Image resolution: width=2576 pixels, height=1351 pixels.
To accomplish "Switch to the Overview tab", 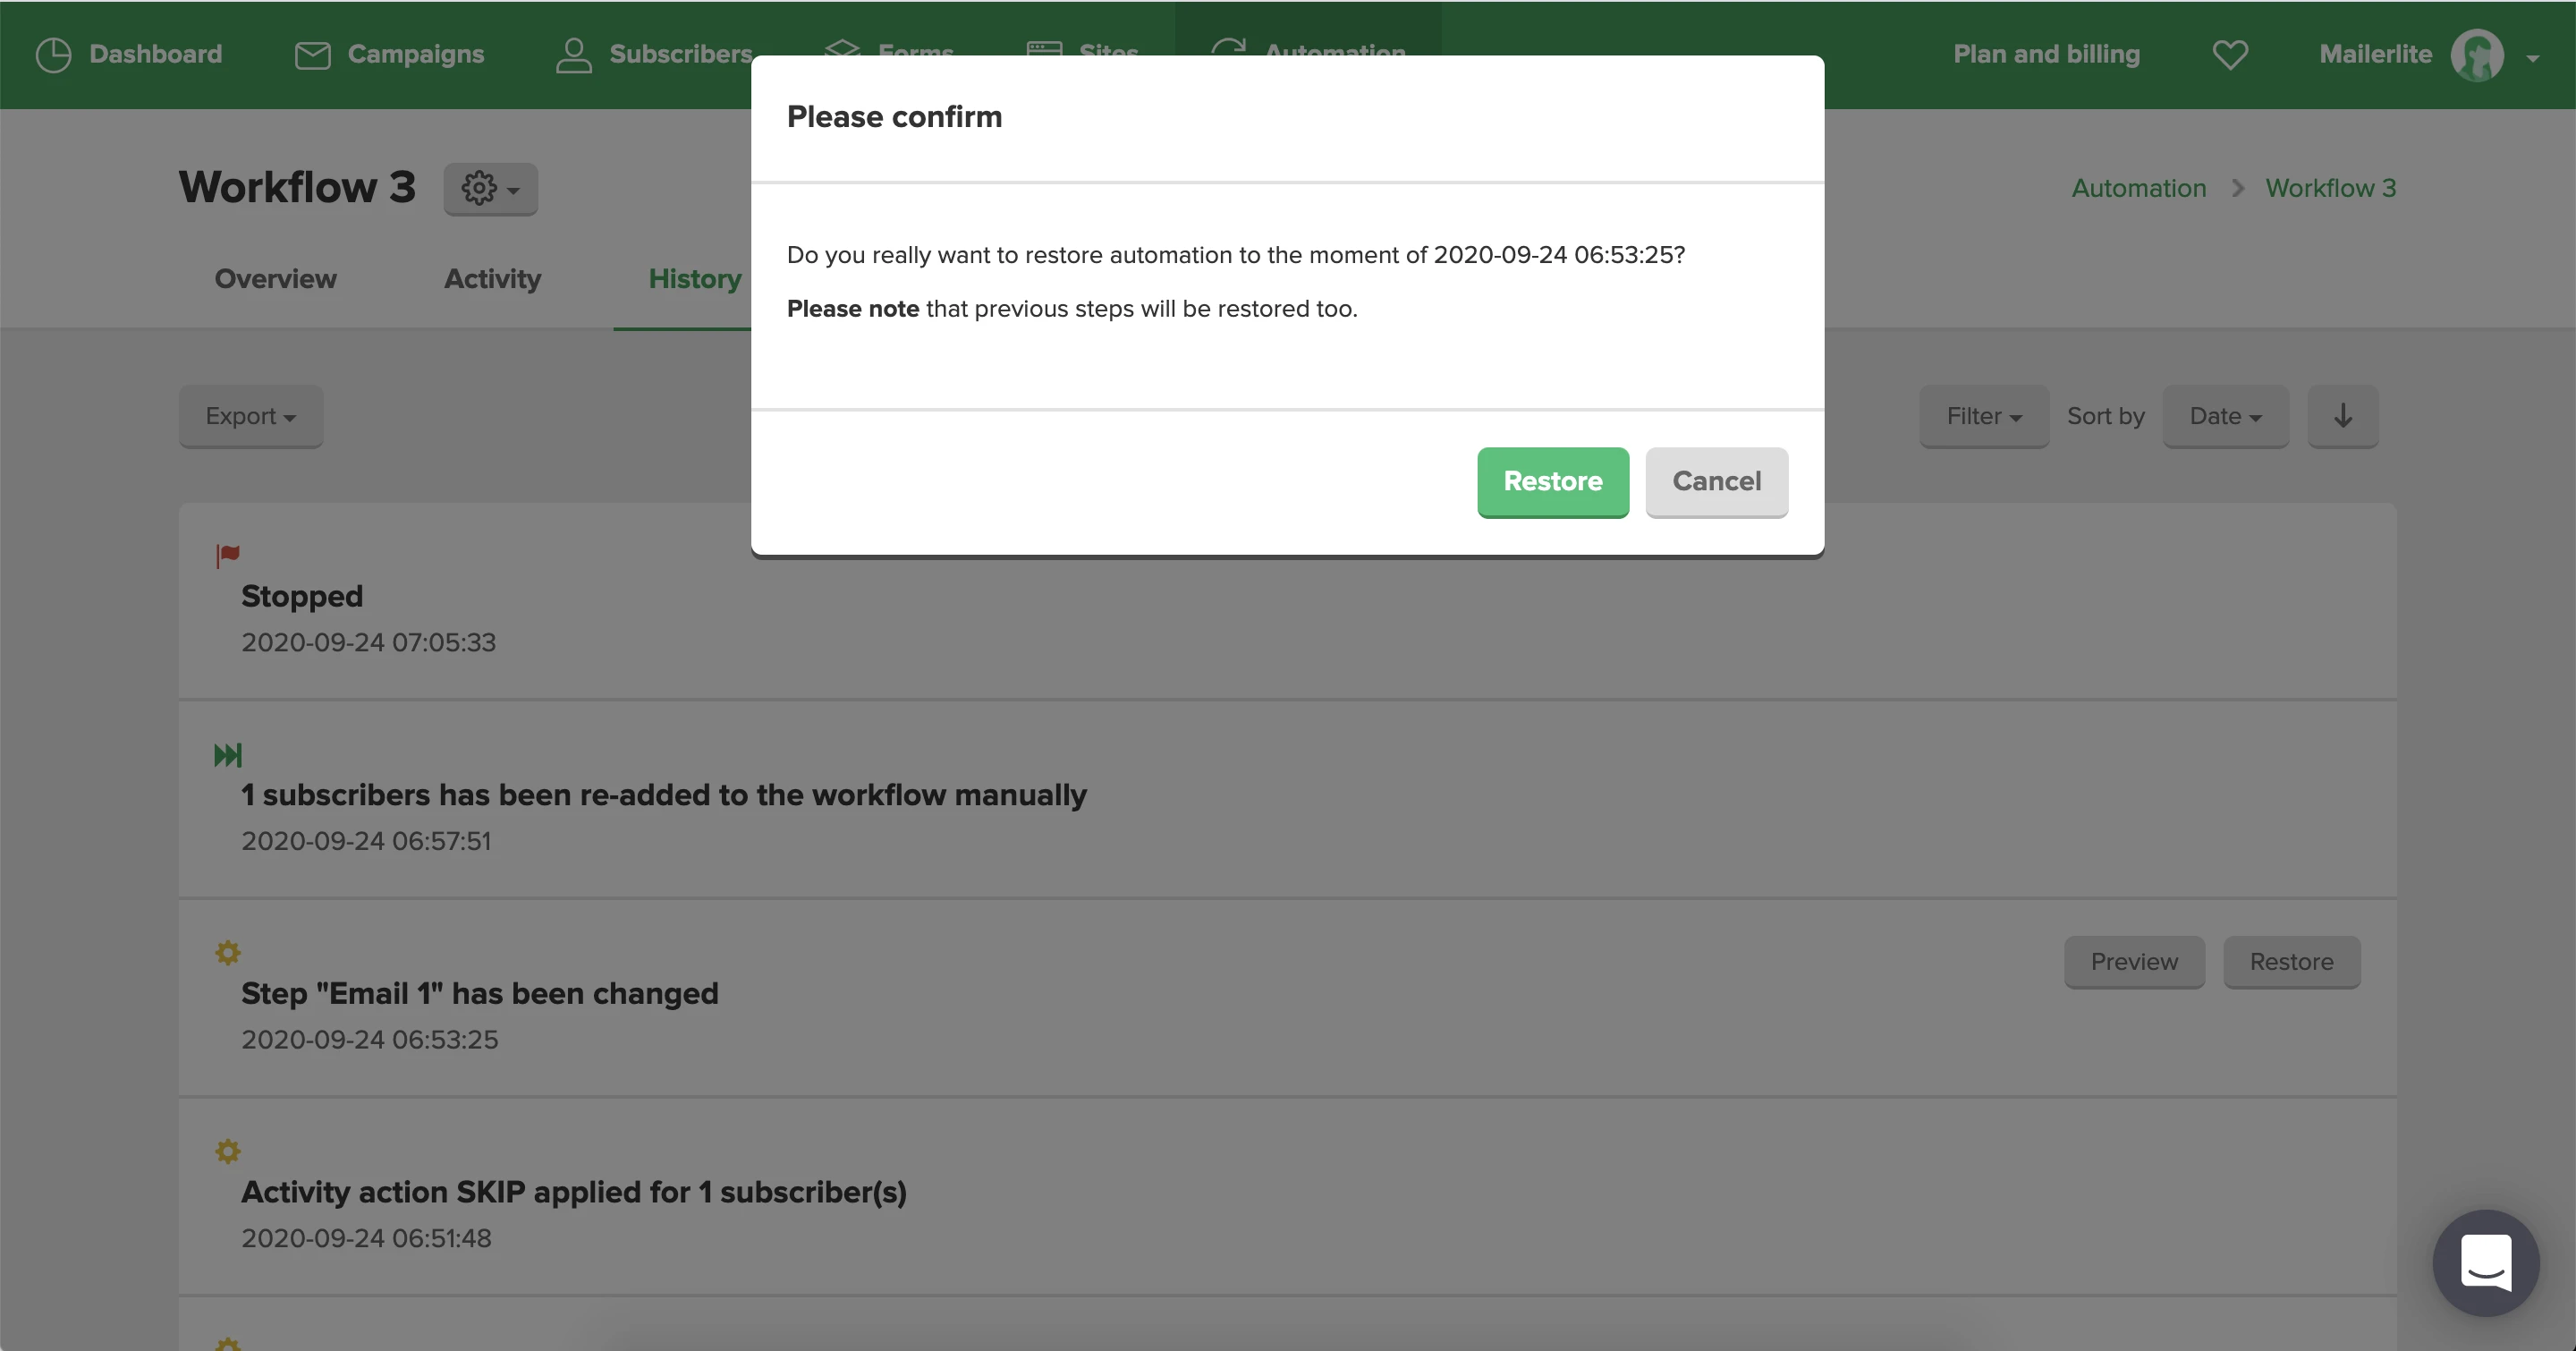I will 275,279.
